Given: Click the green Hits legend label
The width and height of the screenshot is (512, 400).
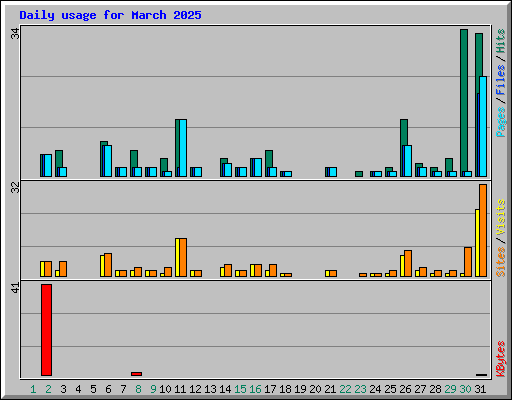Looking at the screenshot, I should (500, 41).
